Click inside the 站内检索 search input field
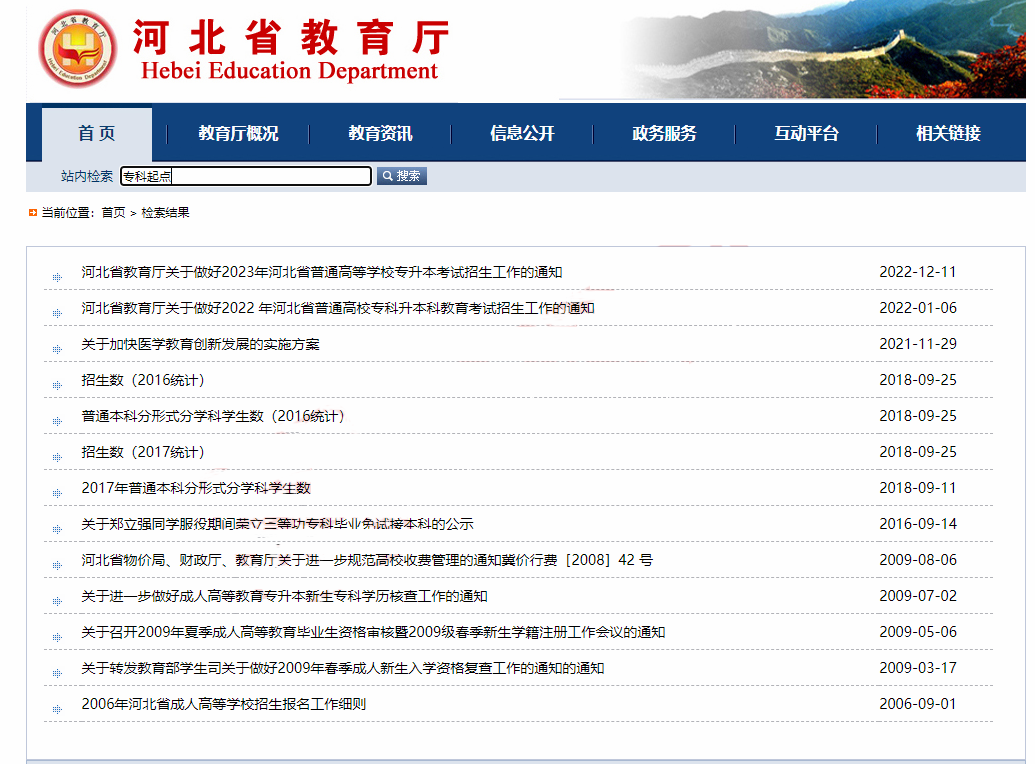The height and width of the screenshot is (764, 1035). point(245,176)
